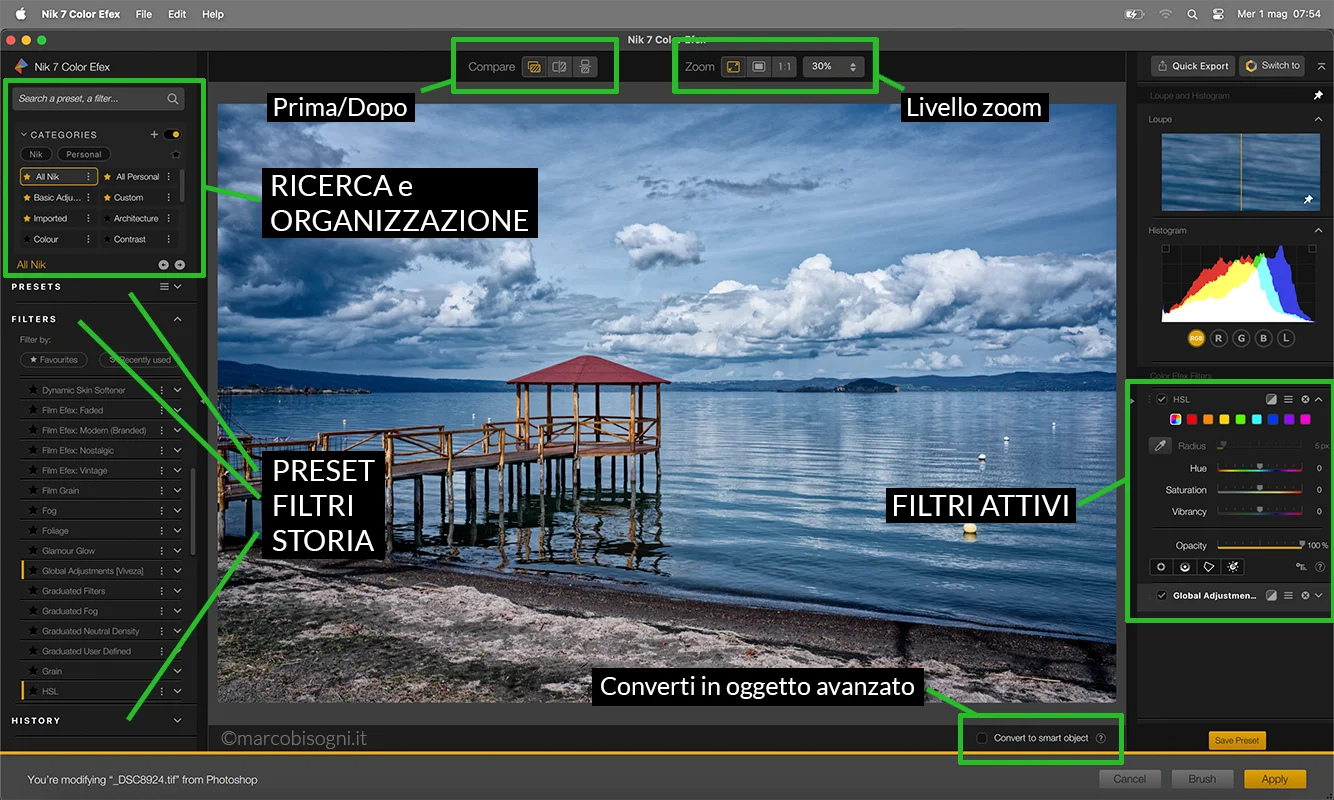Open the three-dot menu for All Nik

point(88,177)
